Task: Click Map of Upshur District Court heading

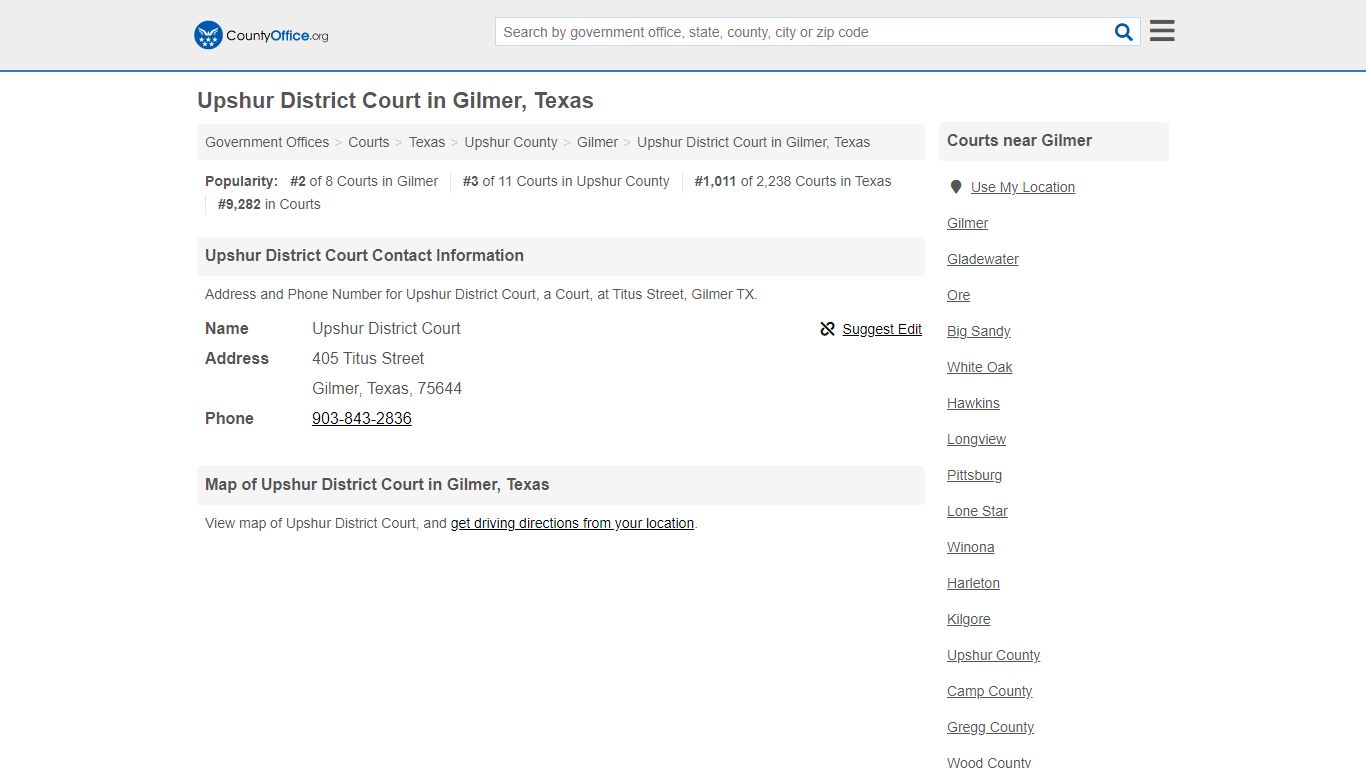Action: (378, 485)
